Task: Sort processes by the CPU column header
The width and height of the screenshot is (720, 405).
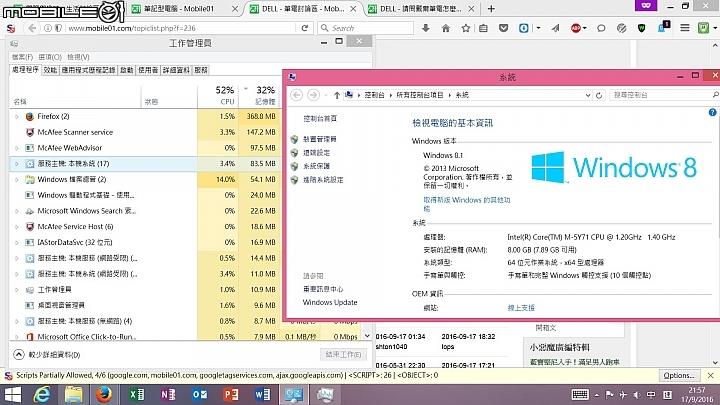Action: [x=218, y=95]
